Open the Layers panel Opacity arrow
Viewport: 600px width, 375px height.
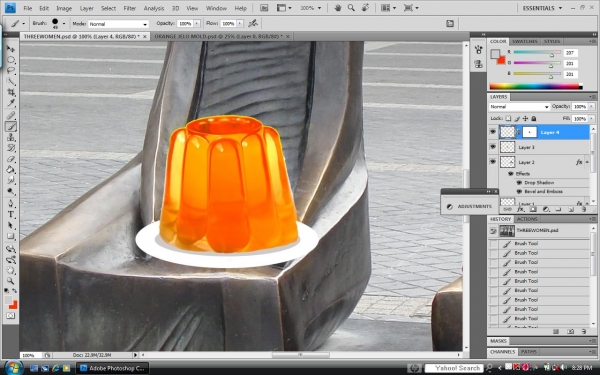592,107
